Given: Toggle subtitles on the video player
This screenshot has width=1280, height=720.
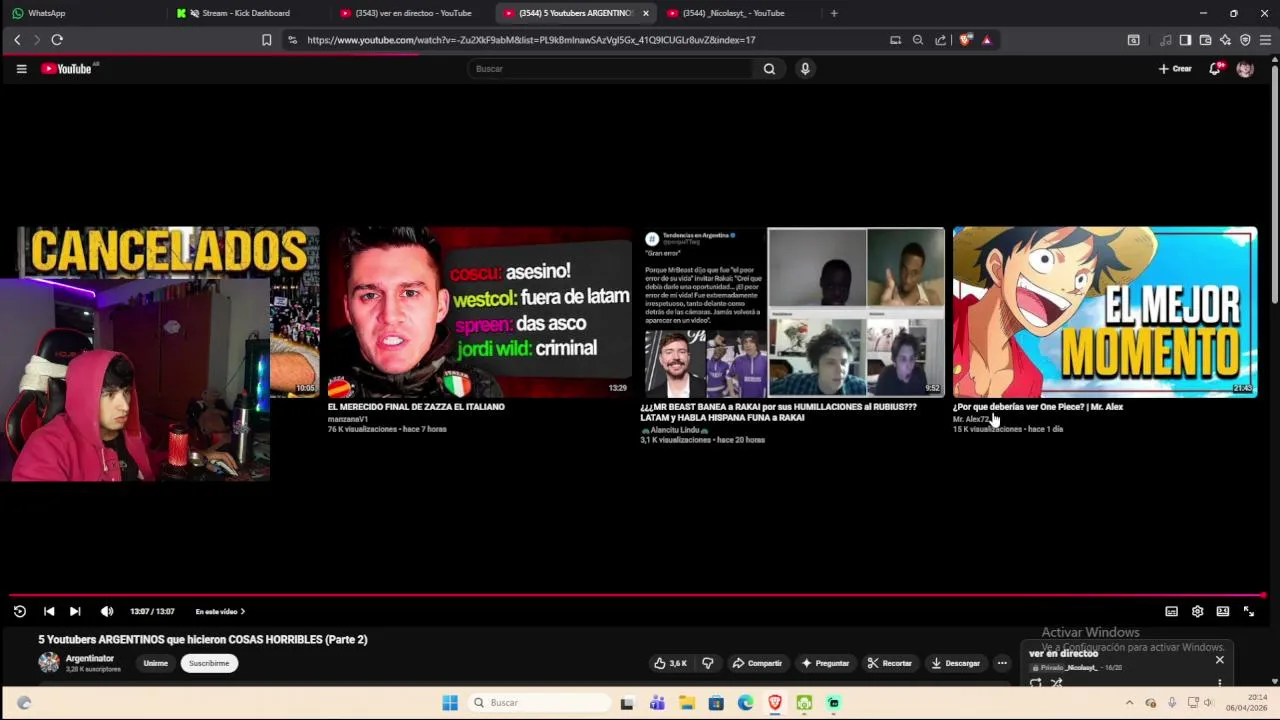Looking at the screenshot, I should (1171, 611).
